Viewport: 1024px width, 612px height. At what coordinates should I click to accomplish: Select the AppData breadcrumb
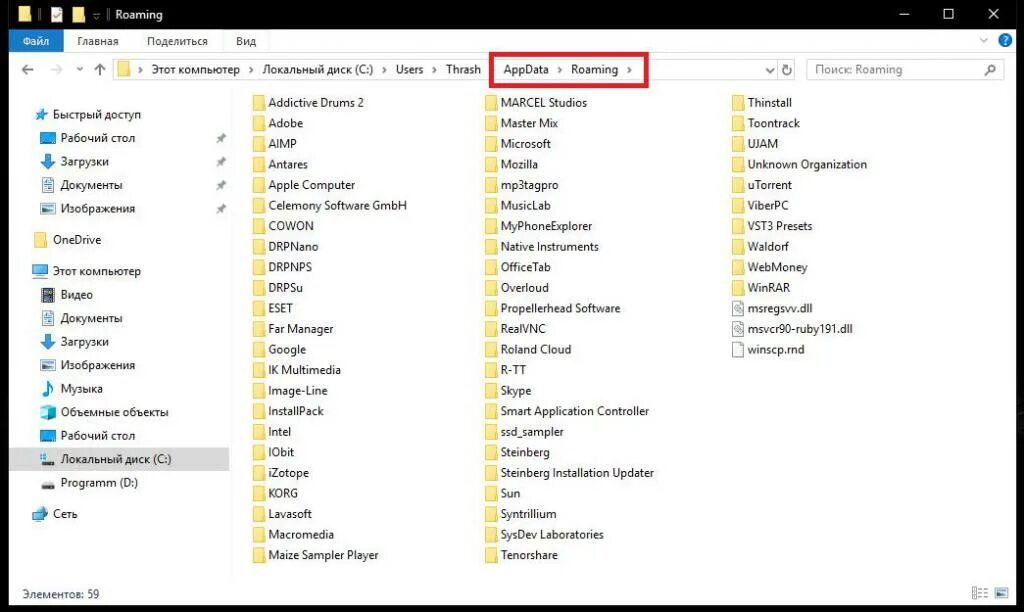tap(526, 69)
